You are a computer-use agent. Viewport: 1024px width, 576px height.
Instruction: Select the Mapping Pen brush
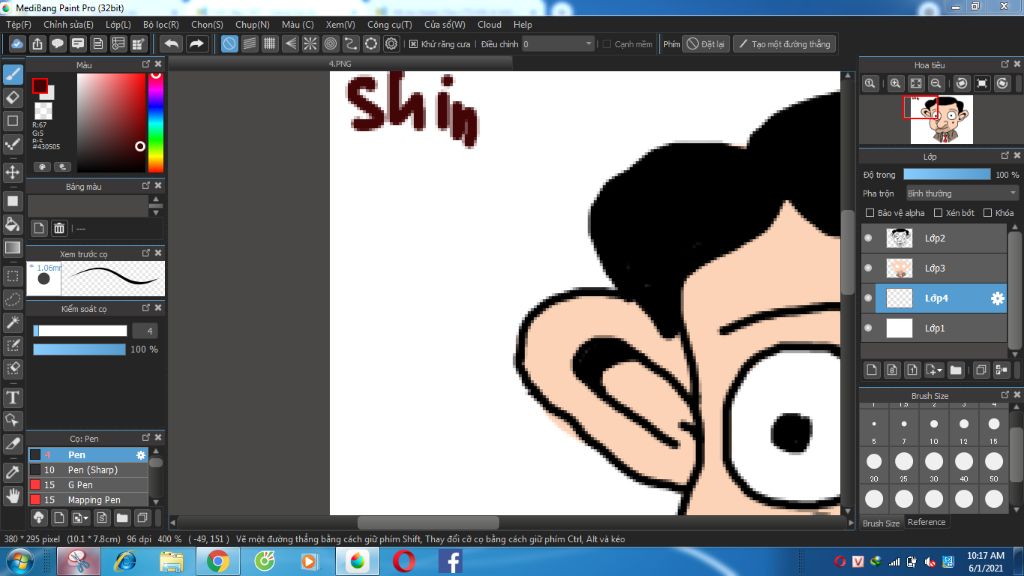click(88, 500)
